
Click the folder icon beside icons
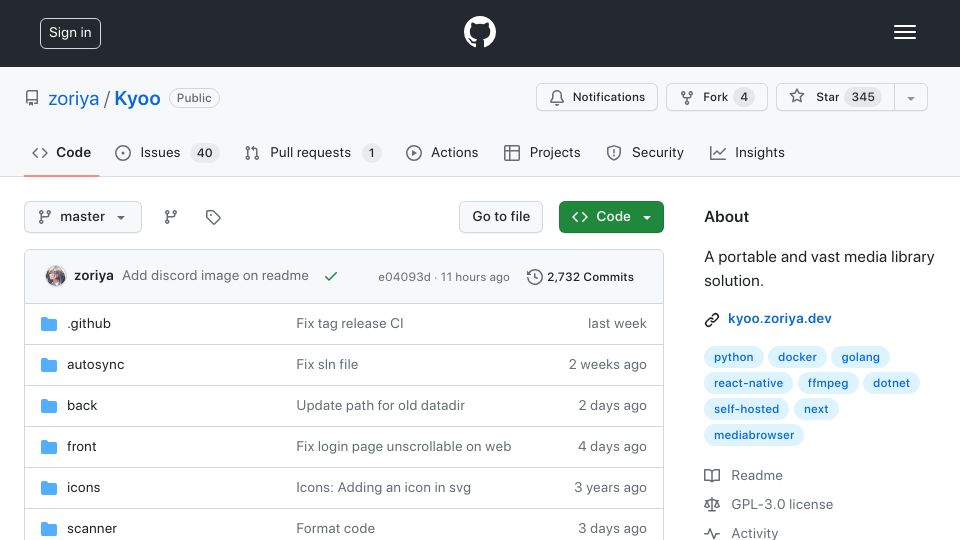pos(49,488)
